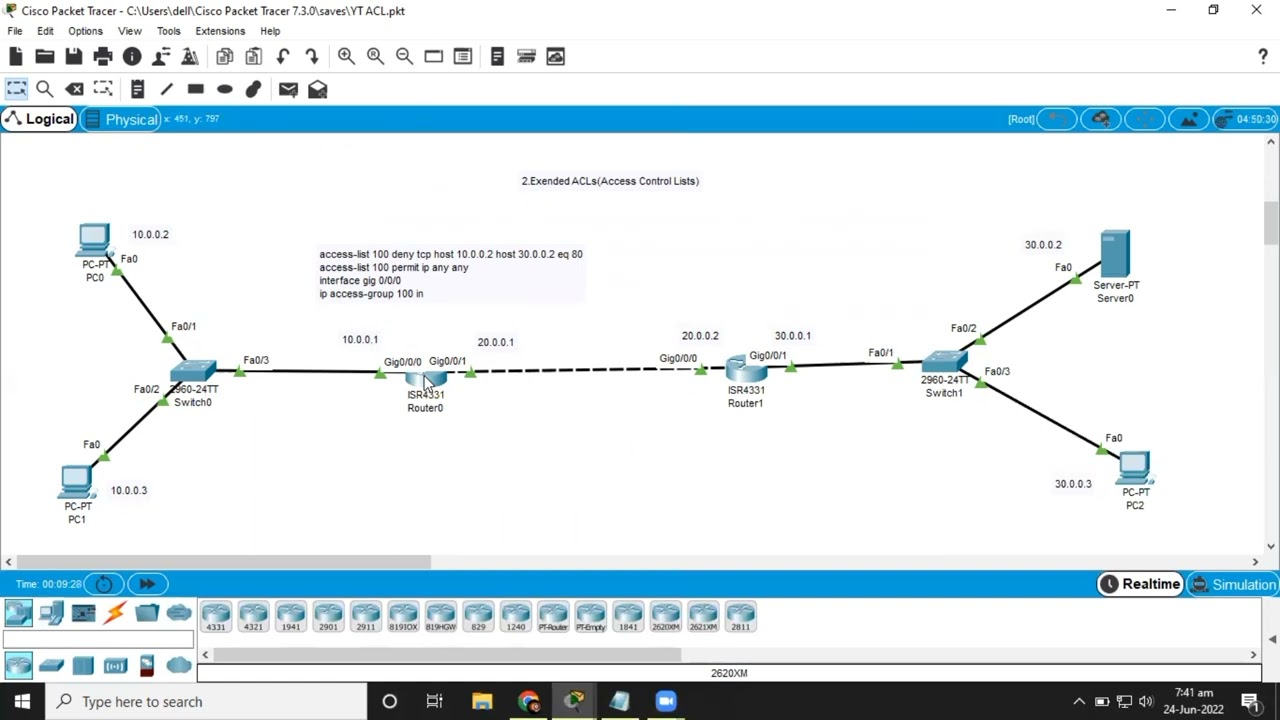Select Switch0 in the topology
This screenshot has height=720, width=1280.
click(x=193, y=373)
